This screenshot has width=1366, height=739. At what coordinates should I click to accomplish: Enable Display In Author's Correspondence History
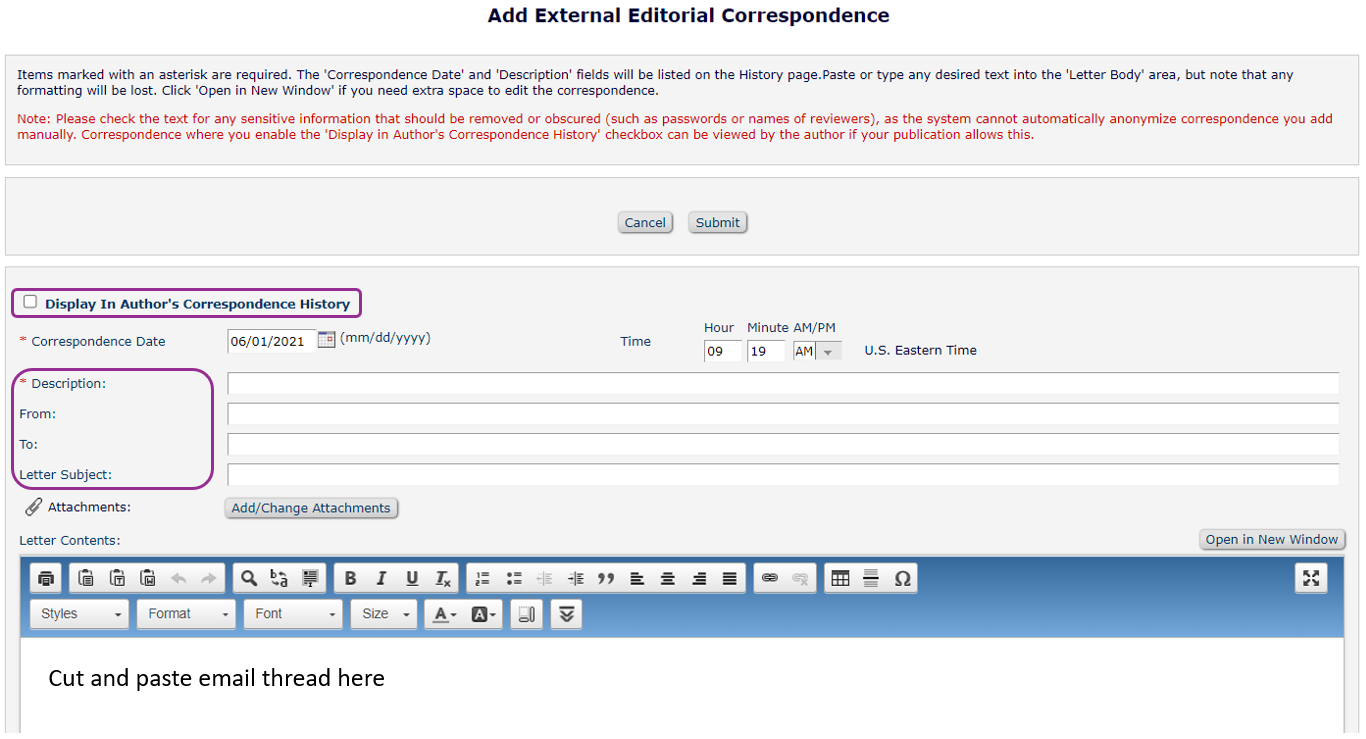coord(30,302)
